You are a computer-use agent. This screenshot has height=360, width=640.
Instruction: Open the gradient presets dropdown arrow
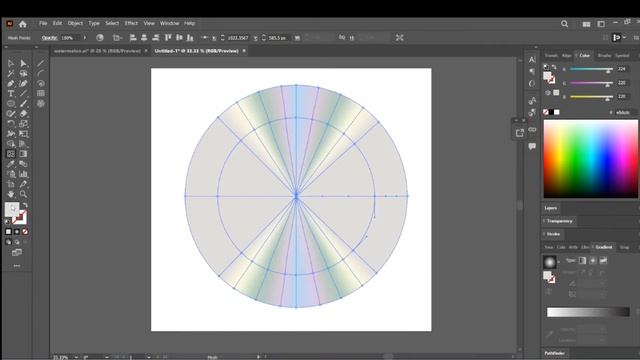pos(559,262)
